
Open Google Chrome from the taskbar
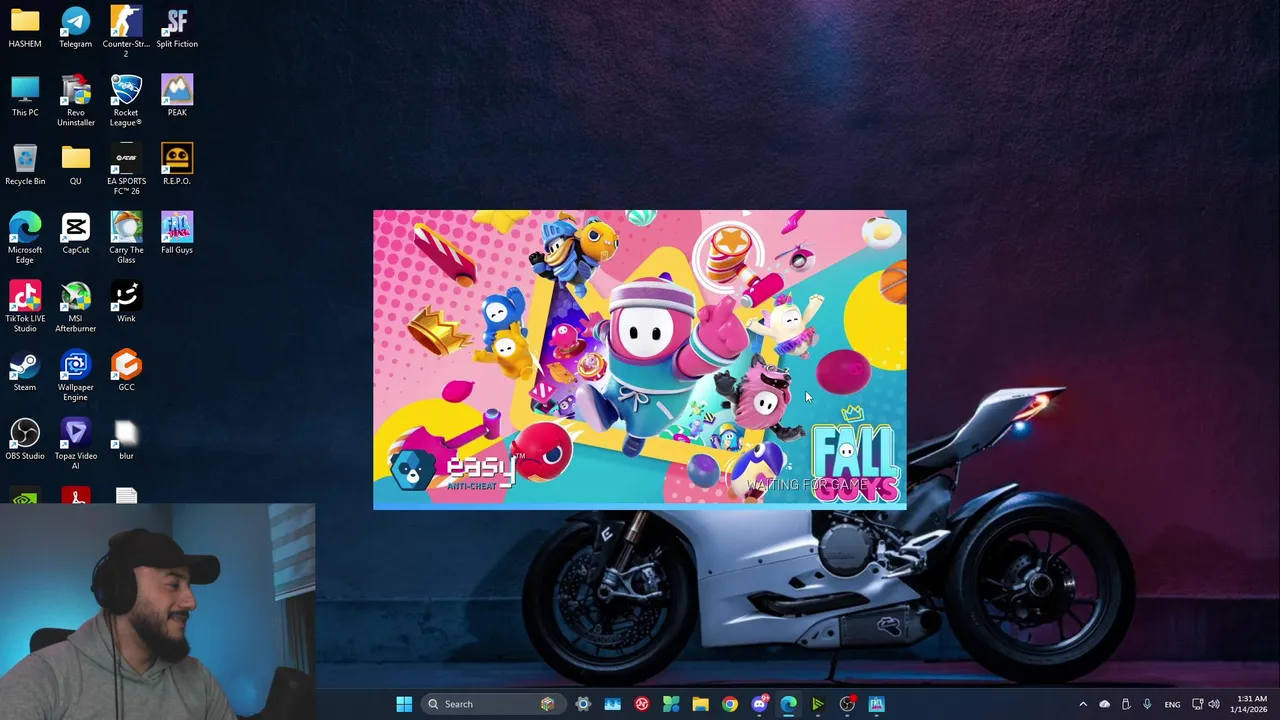[x=730, y=704]
